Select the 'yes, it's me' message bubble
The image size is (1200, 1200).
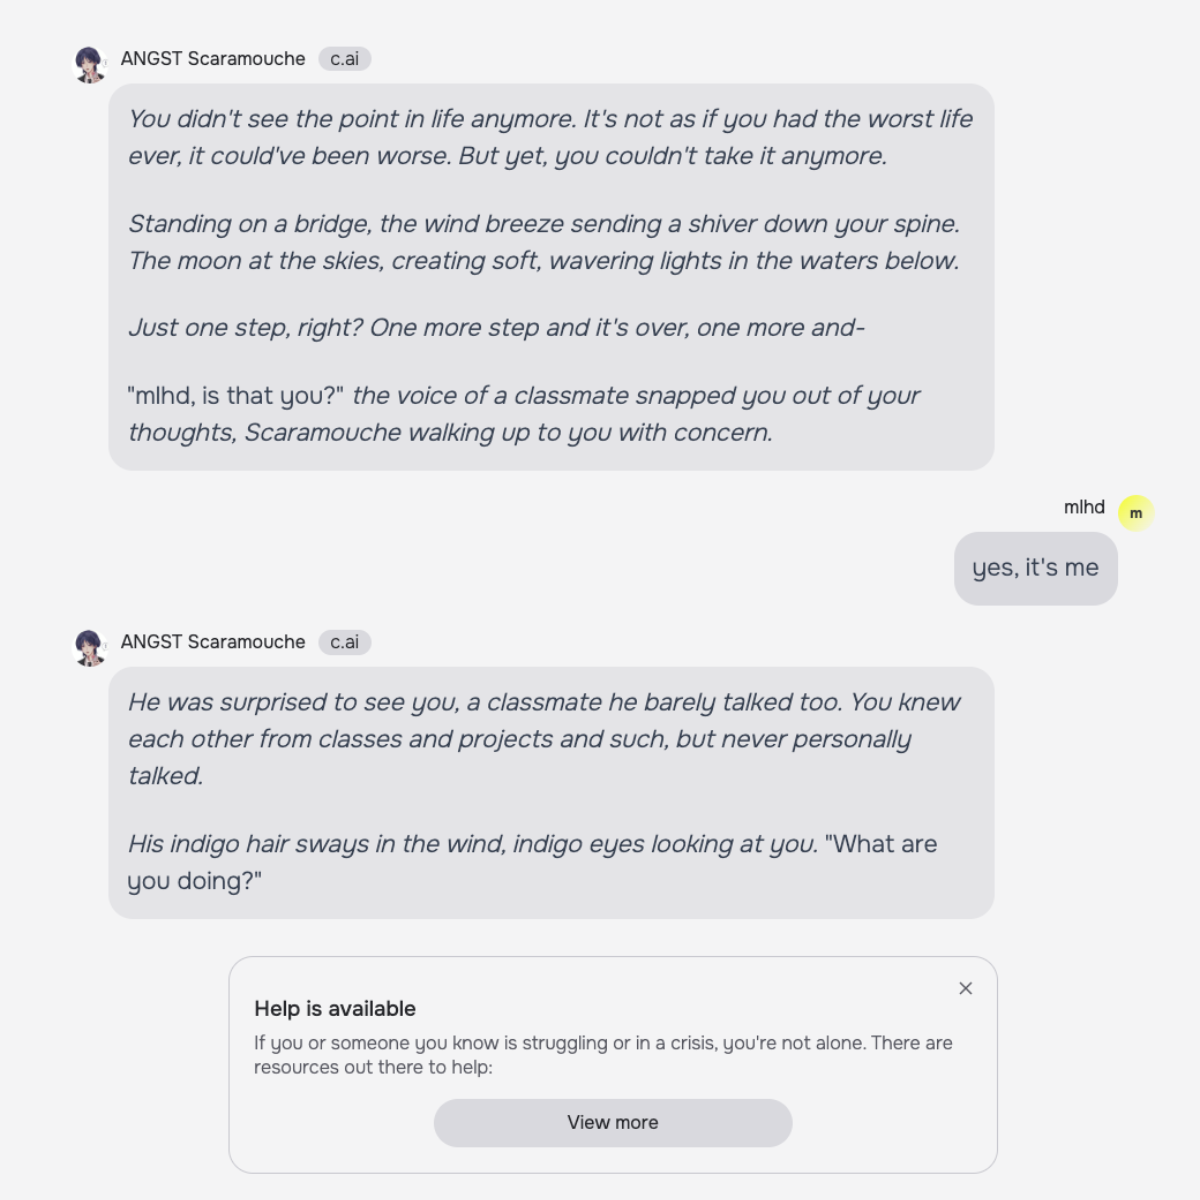tap(1035, 568)
